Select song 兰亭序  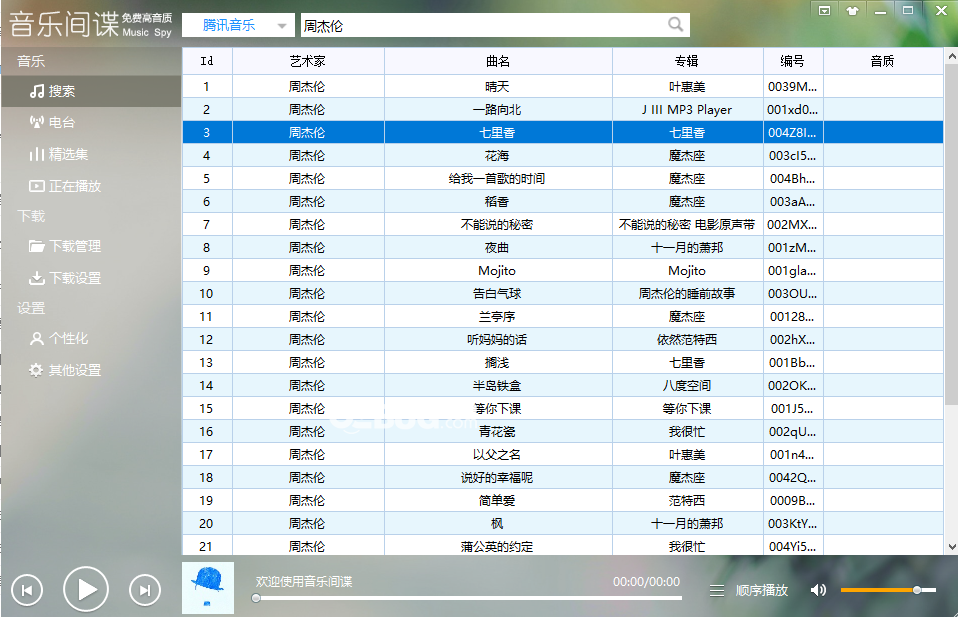pyautogui.click(x=497, y=317)
